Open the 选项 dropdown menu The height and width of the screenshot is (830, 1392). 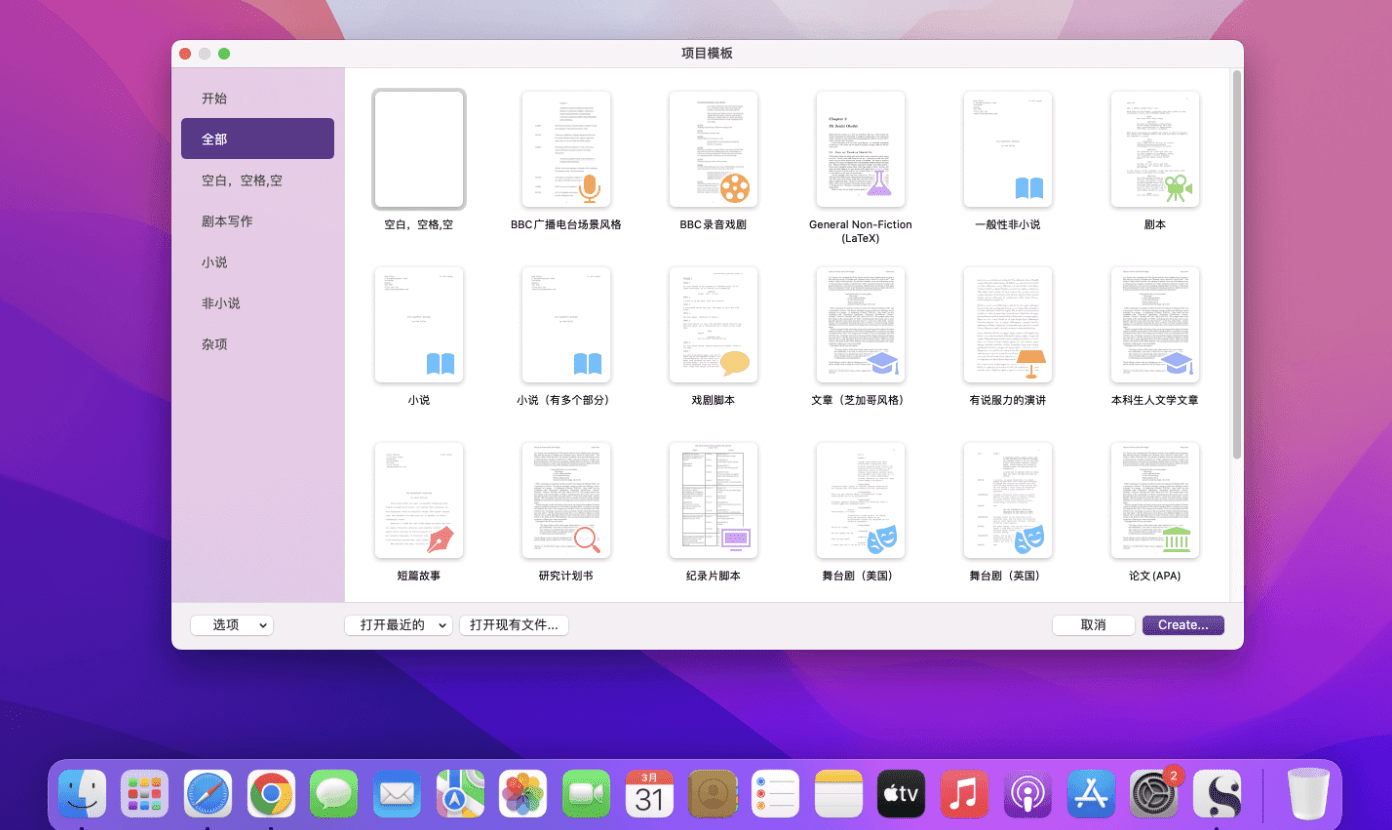231,625
